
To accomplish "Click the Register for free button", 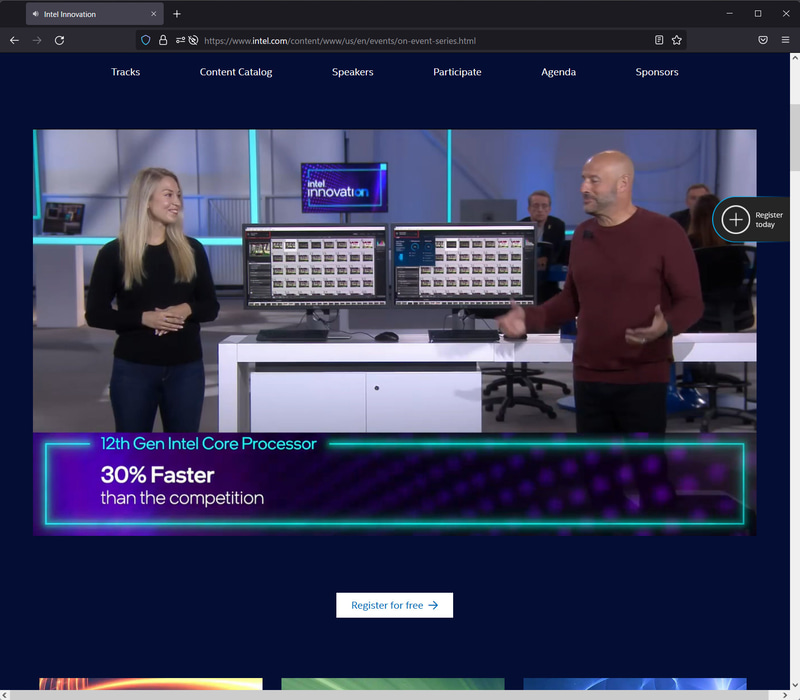I will 394,605.
